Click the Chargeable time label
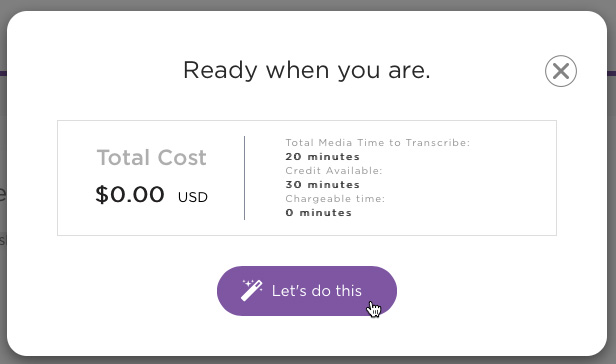This screenshot has height=364, width=616. (335, 199)
